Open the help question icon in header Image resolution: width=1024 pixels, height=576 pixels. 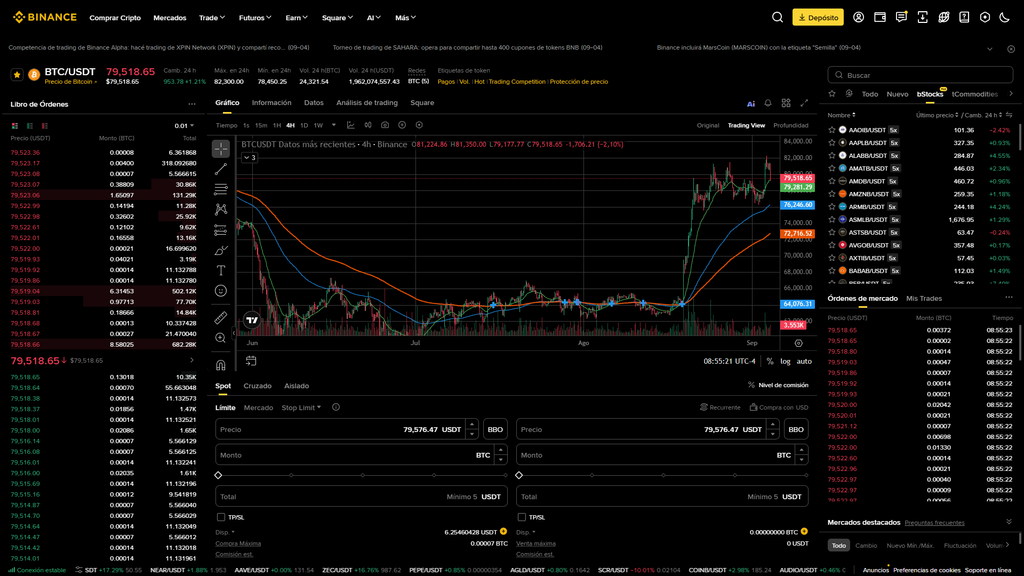click(964, 18)
